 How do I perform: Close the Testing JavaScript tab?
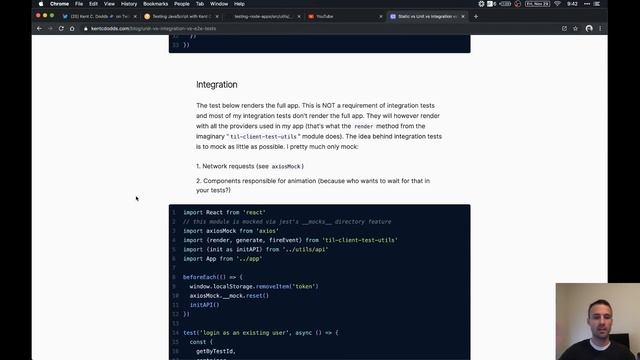217,16
